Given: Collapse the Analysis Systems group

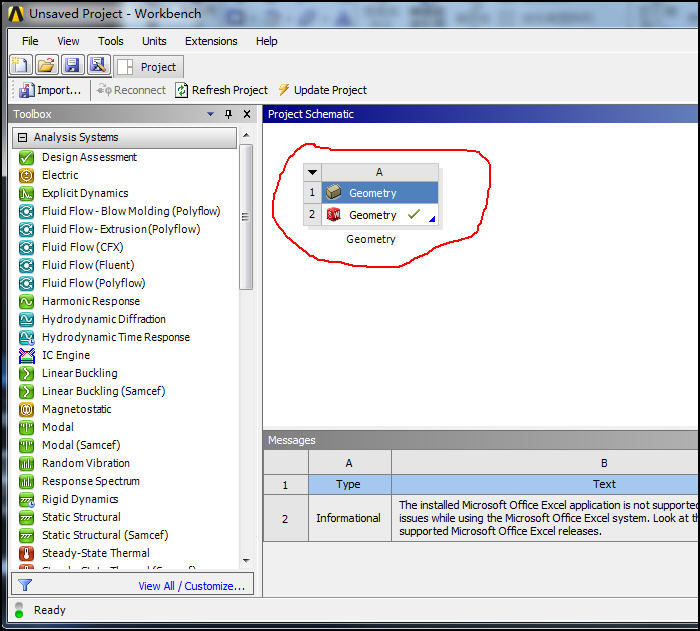Looking at the screenshot, I should point(23,138).
